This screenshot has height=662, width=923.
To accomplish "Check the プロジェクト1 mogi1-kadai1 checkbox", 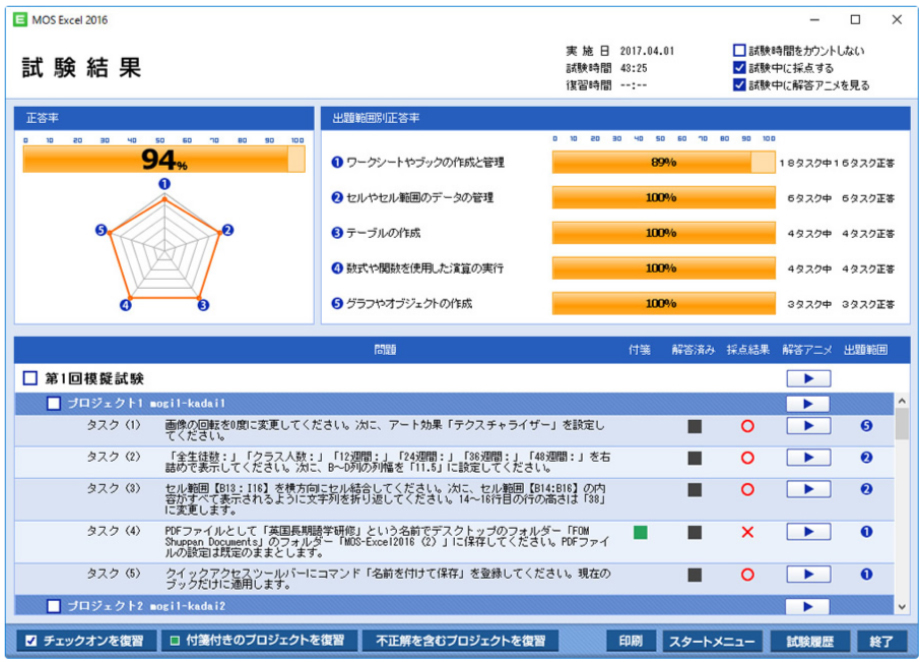I will pyautogui.click(x=54, y=404).
